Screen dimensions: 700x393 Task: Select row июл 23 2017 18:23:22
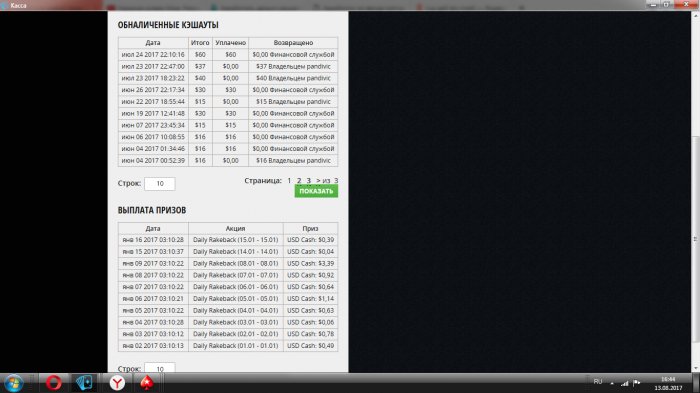tap(228, 78)
